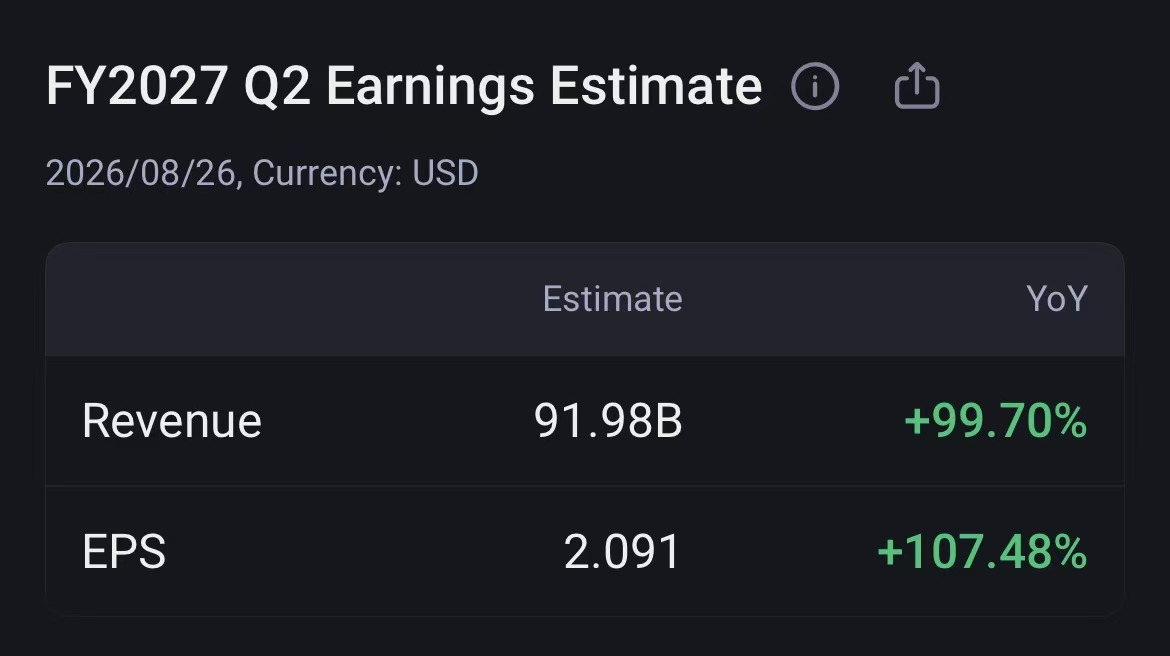Click the date and currency subtitle

tap(262, 173)
